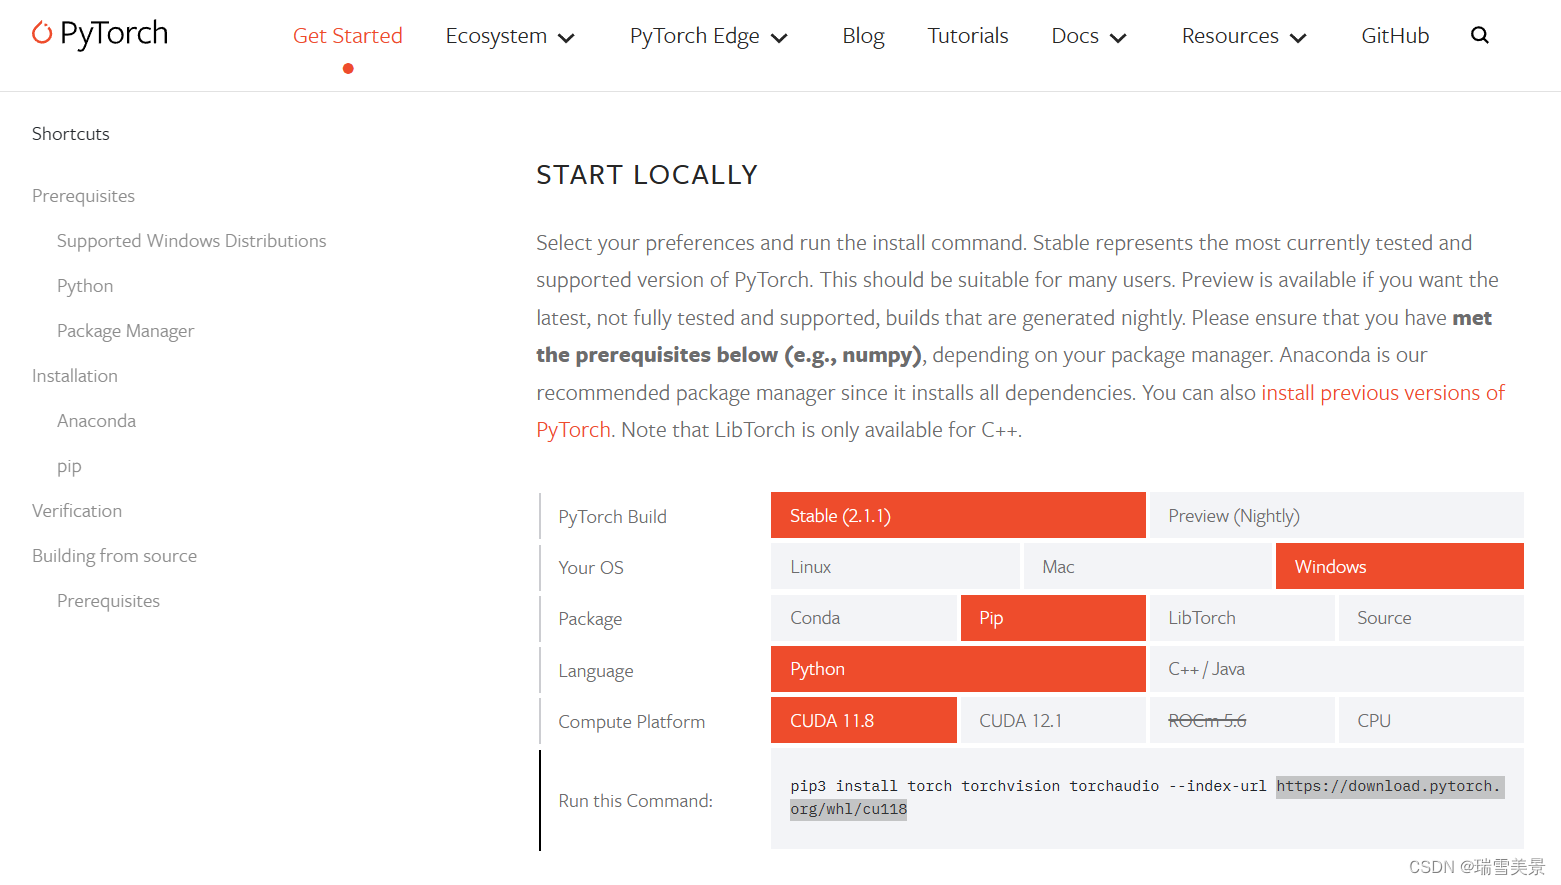Choose the CPU compute platform
This screenshot has height=885, width=1561.
(1431, 720)
